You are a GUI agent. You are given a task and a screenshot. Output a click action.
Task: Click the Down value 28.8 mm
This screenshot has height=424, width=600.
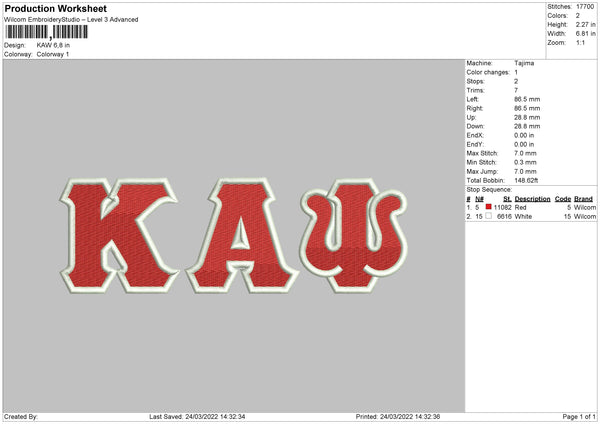(x=527, y=126)
